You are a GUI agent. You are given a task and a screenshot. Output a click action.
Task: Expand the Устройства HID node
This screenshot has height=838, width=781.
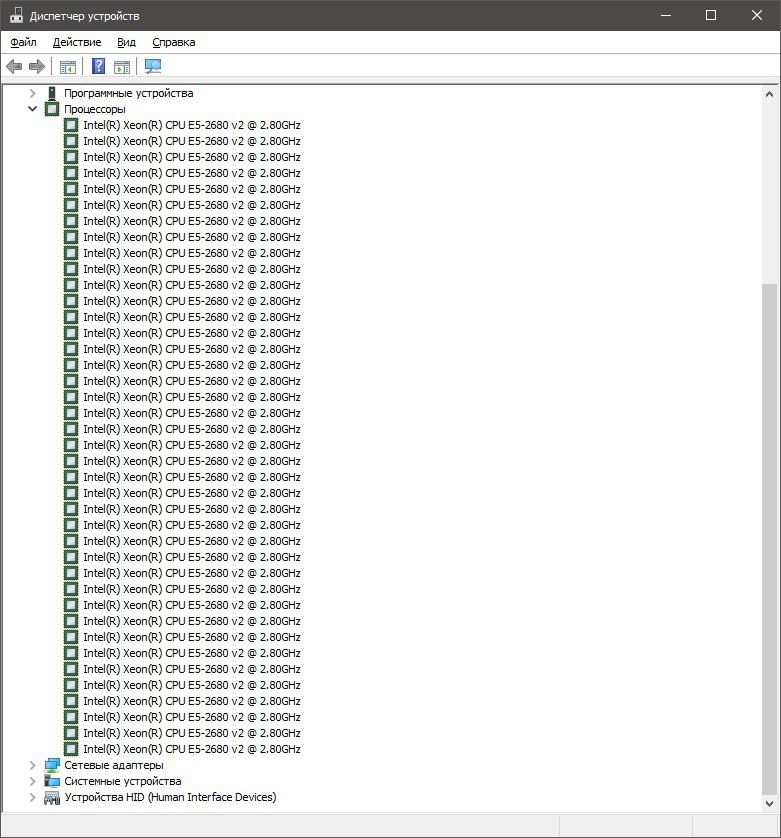tap(33, 797)
